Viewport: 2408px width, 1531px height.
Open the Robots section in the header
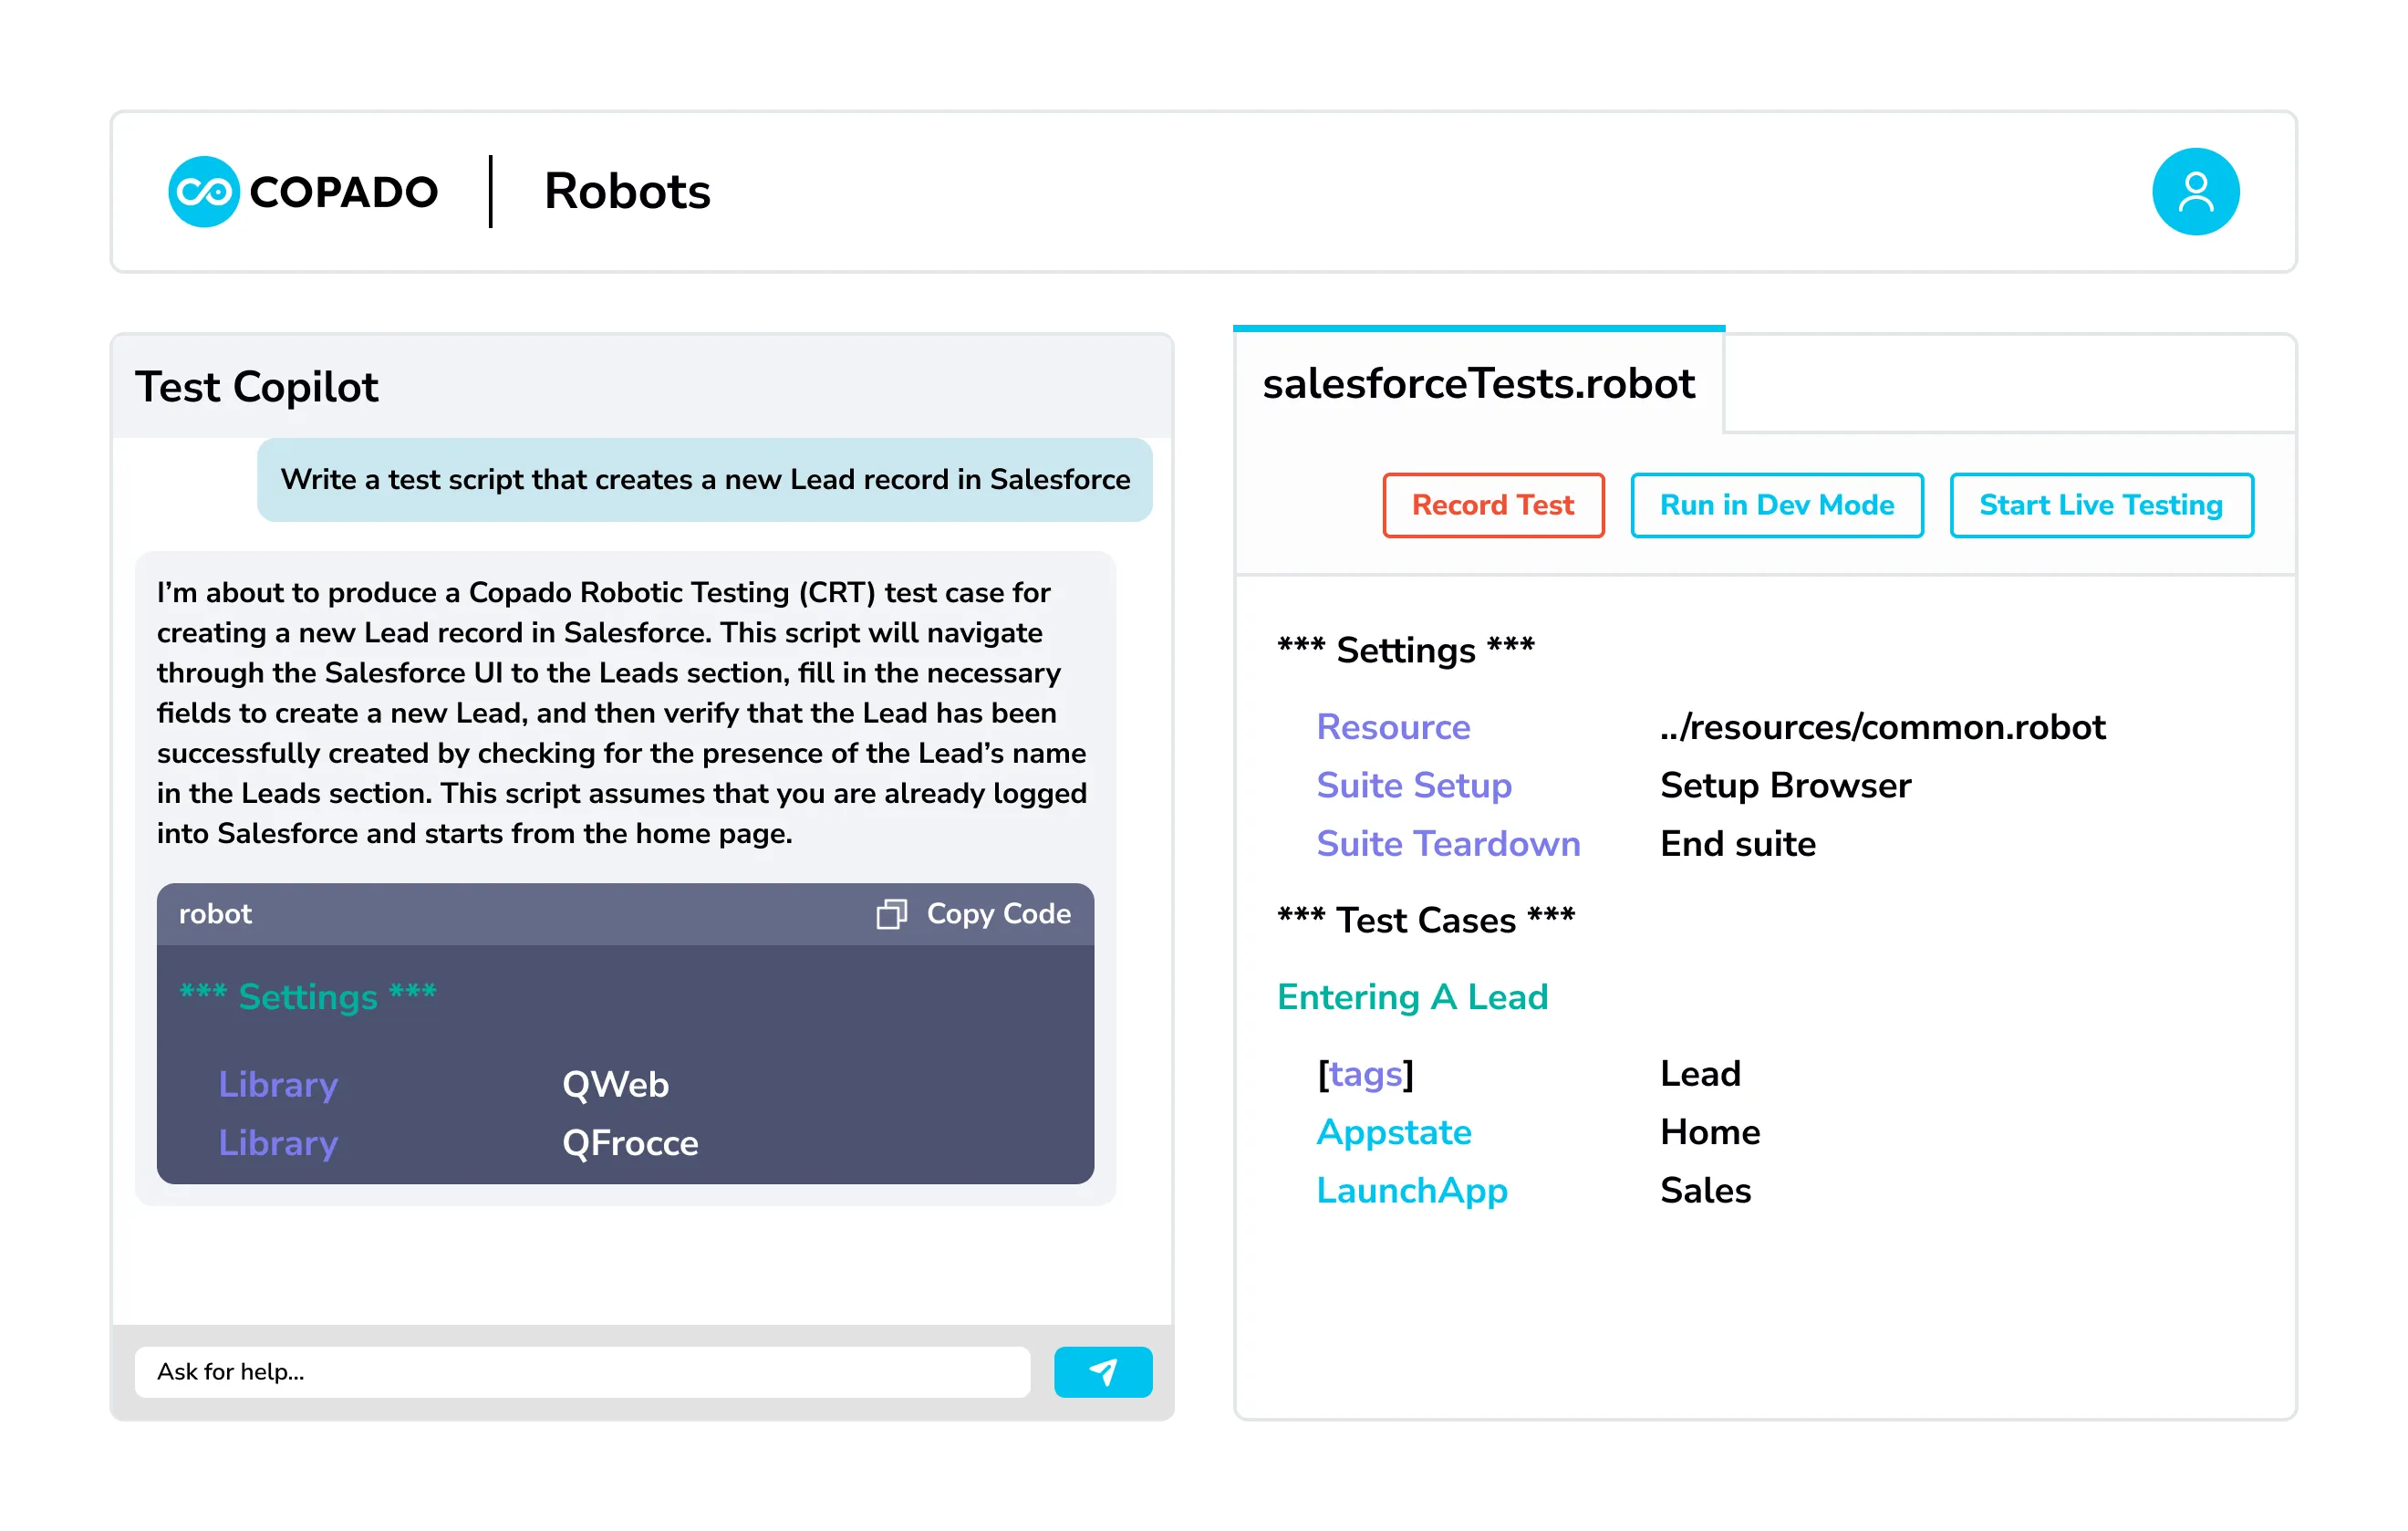point(627,191)
